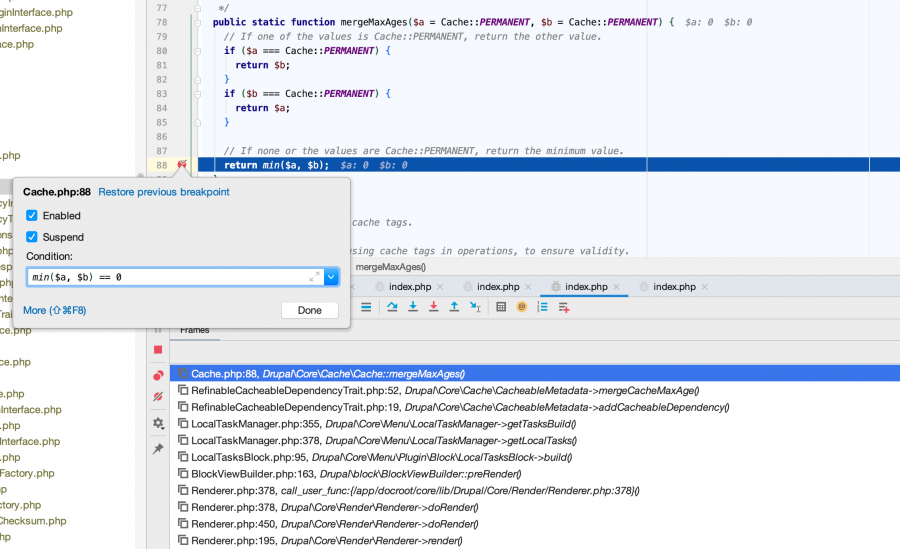Select Renderer.php:195 render frame

[x=534, y=540]
